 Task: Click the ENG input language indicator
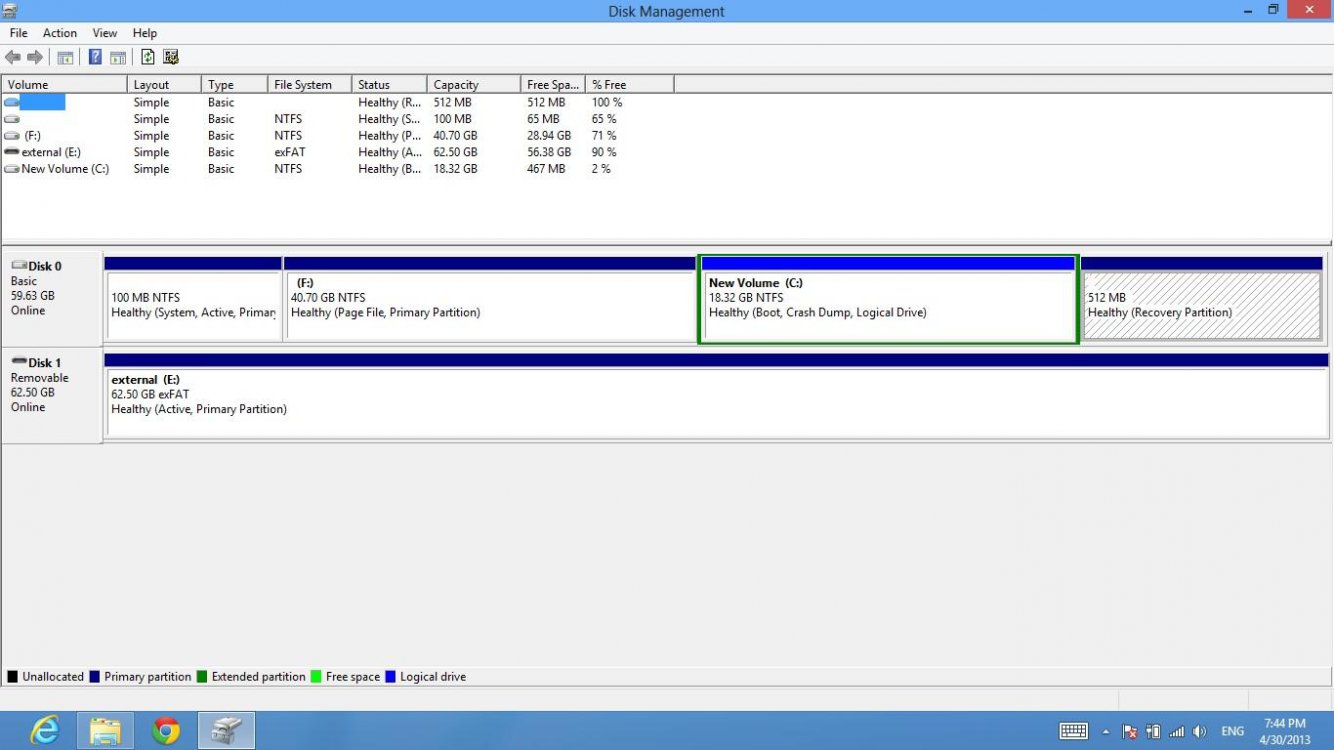click(1233, 731)
